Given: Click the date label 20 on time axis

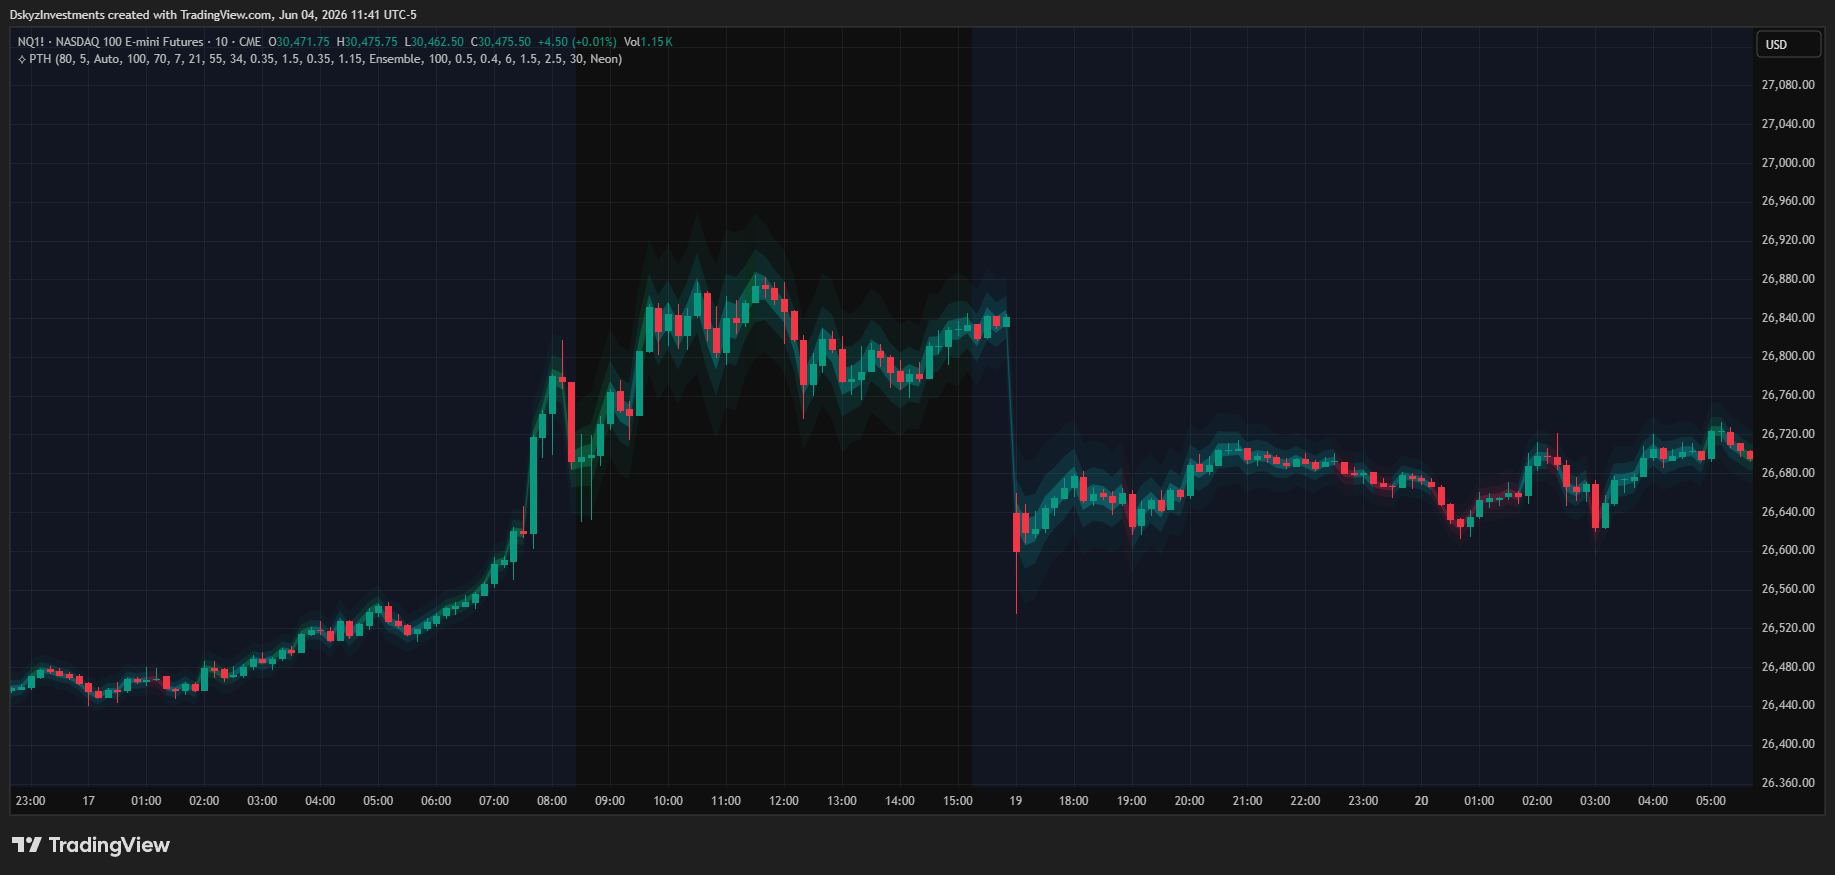Looking at the screenshot, I should point(1421,801).
